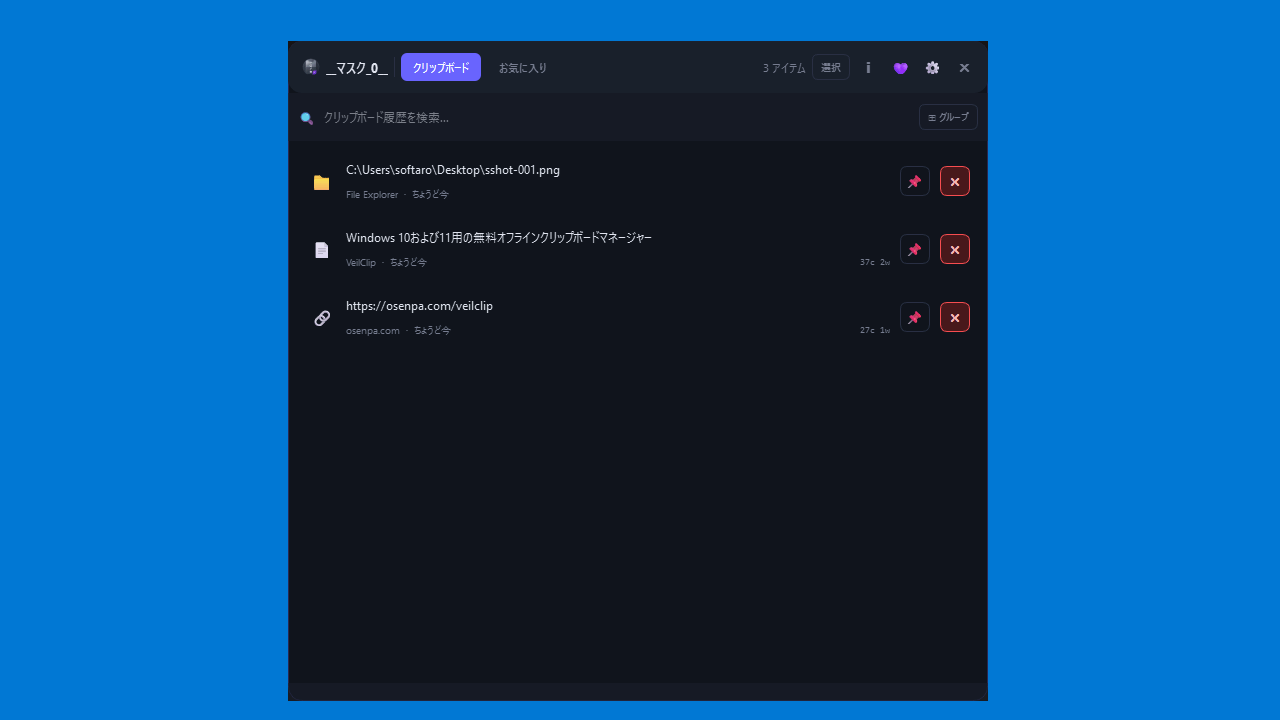The height and width of the screenshot is (720, 1280).
Task: Delete the sshot-001.png file path entry
Action: [954, 181]
